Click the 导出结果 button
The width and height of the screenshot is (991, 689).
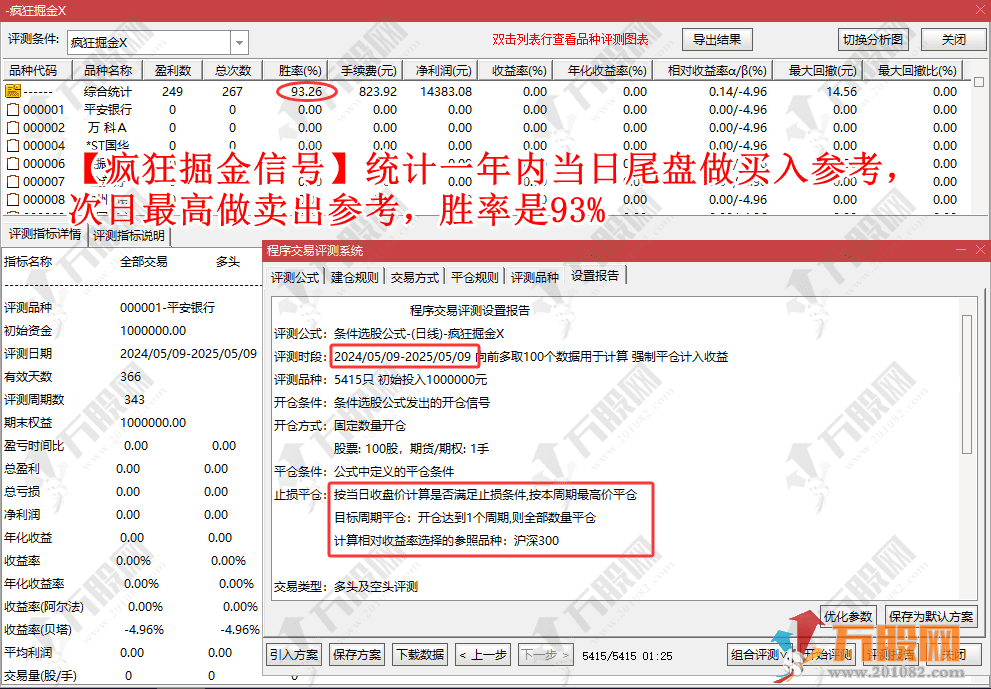point(718,39)
